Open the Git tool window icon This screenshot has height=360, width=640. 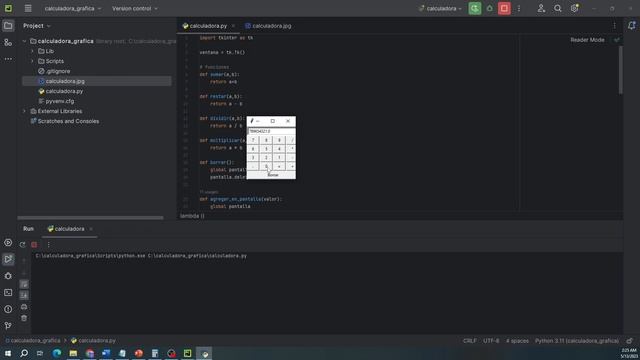coord(8,326)
